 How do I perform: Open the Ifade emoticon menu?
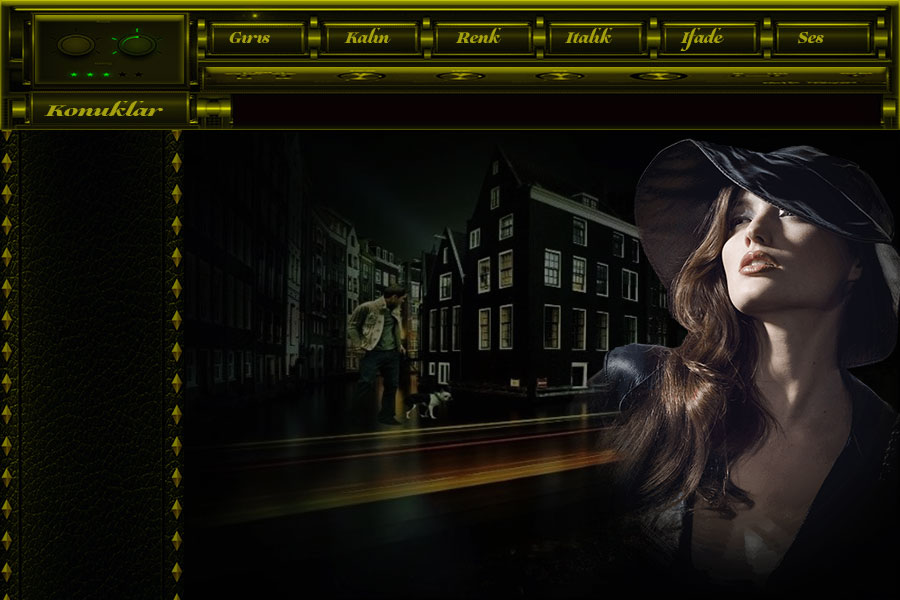[x=702, y=38]
